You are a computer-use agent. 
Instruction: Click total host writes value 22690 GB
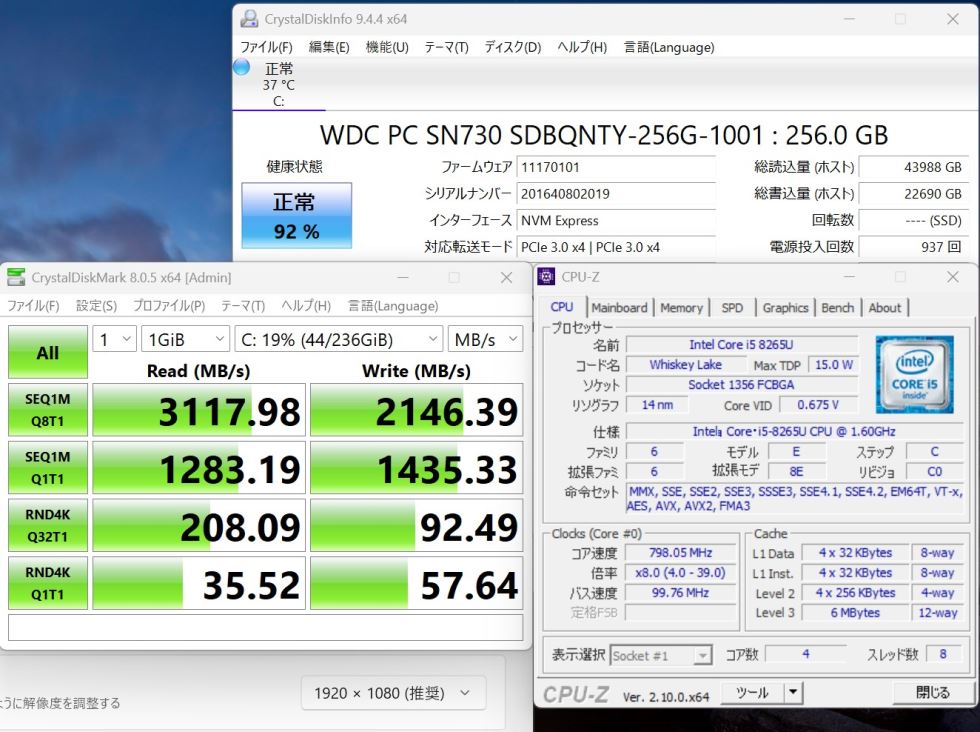(x=914, y=194)
